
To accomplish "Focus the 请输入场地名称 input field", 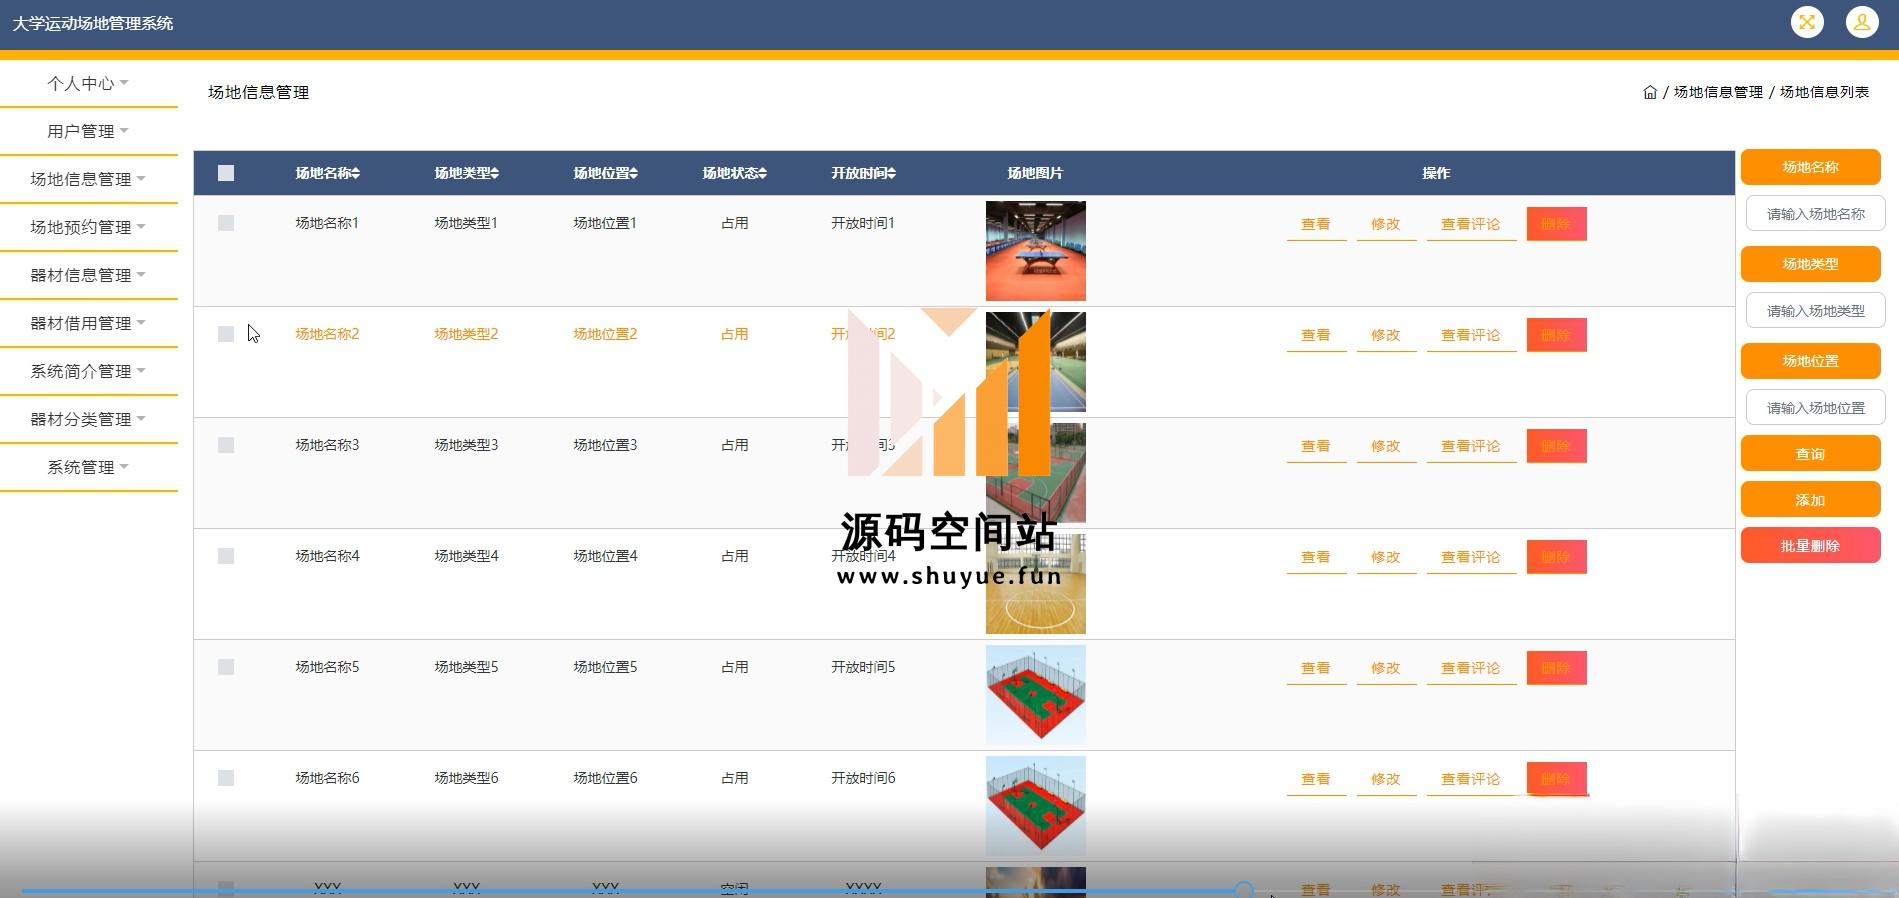I will 1815,214.
